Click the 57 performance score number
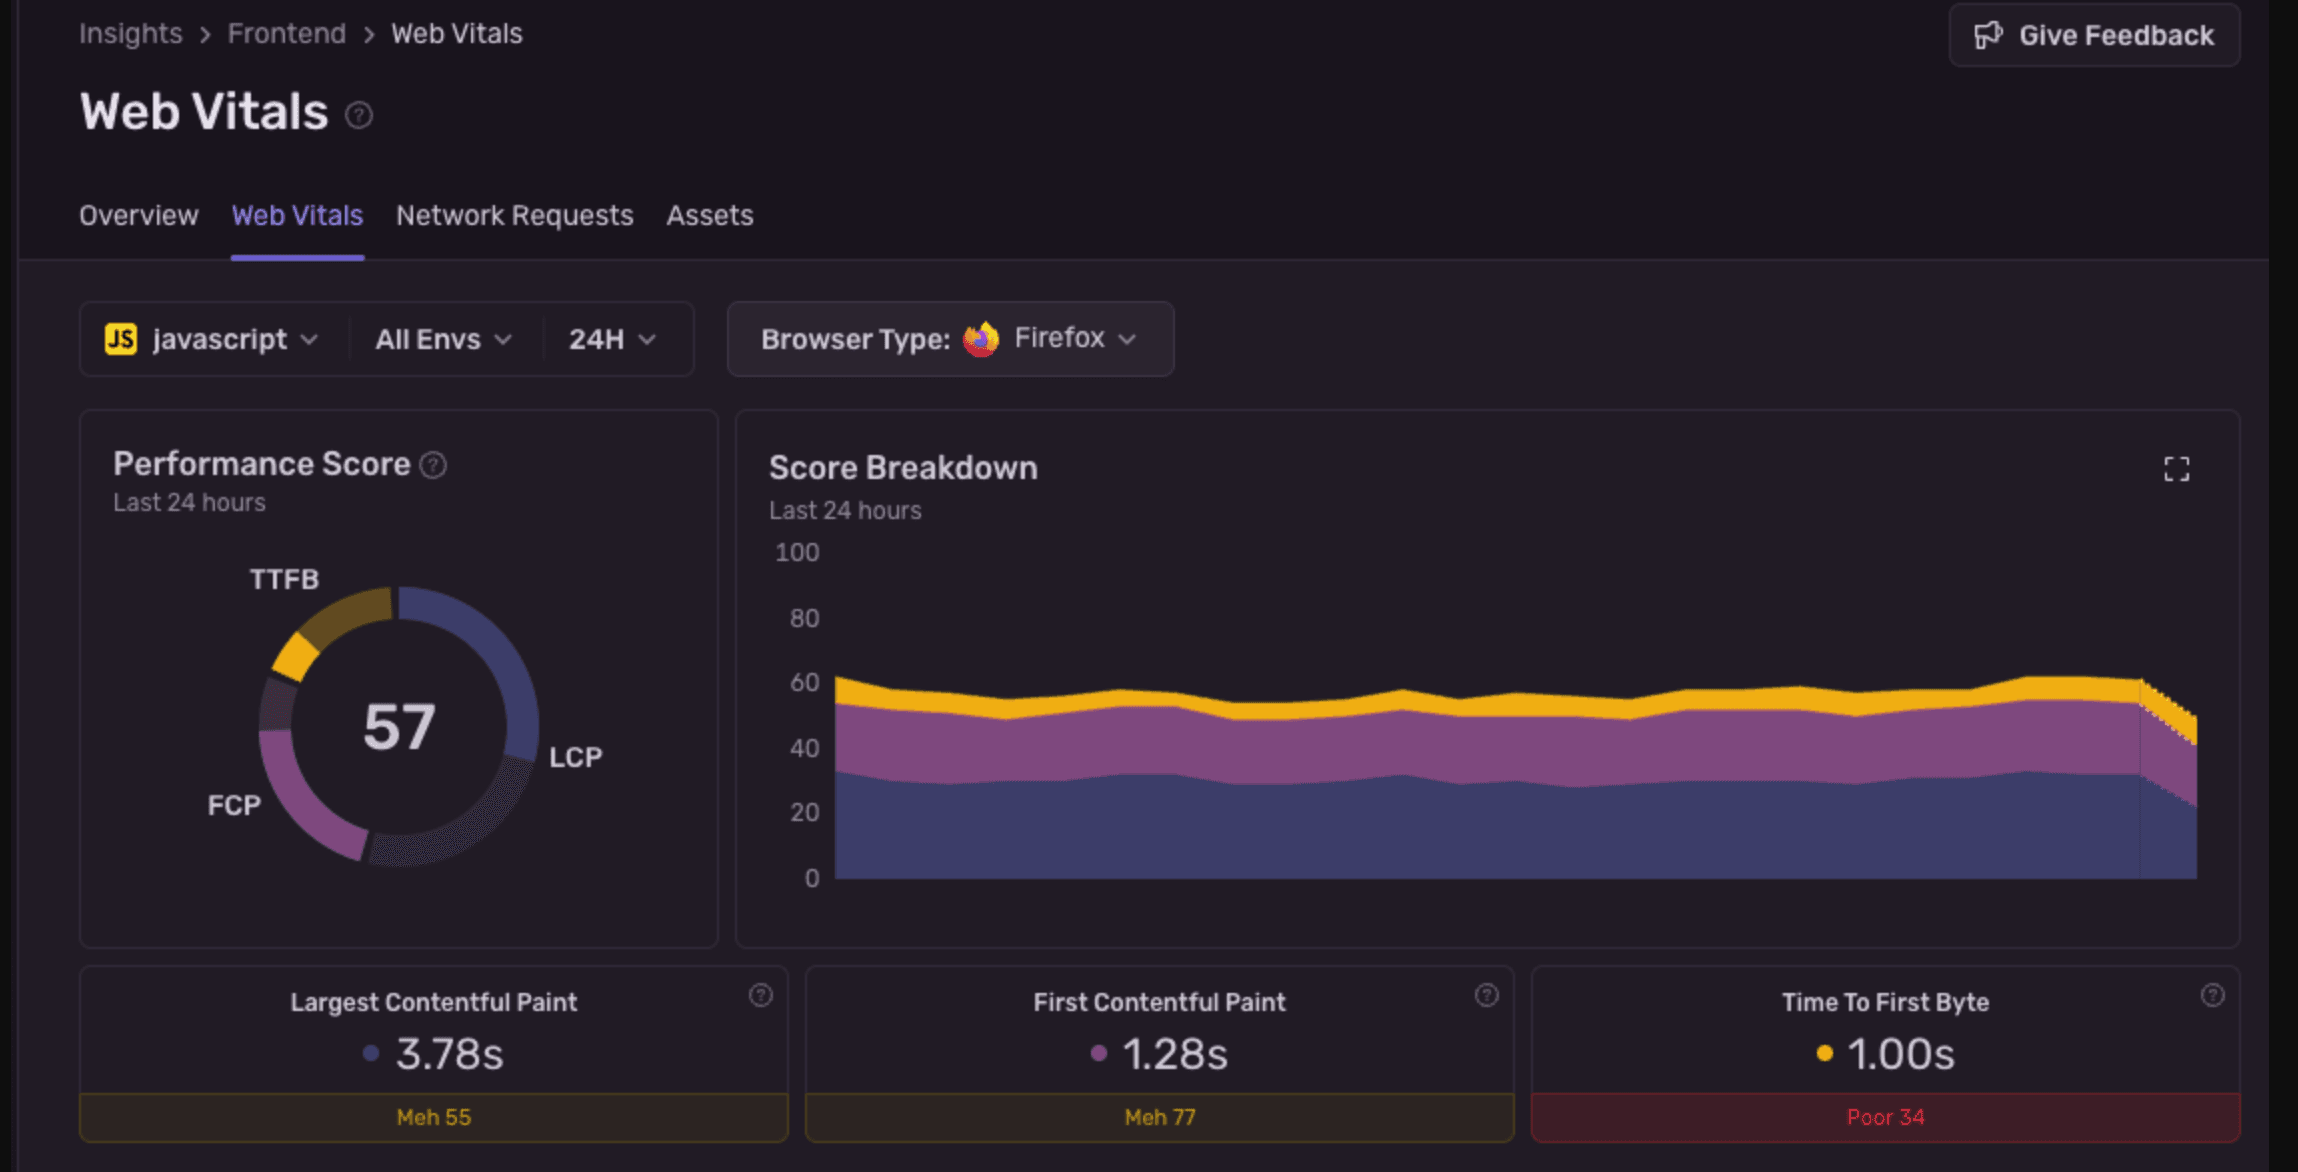This screenshot has width=2298, height=1172. pos(399,727)
